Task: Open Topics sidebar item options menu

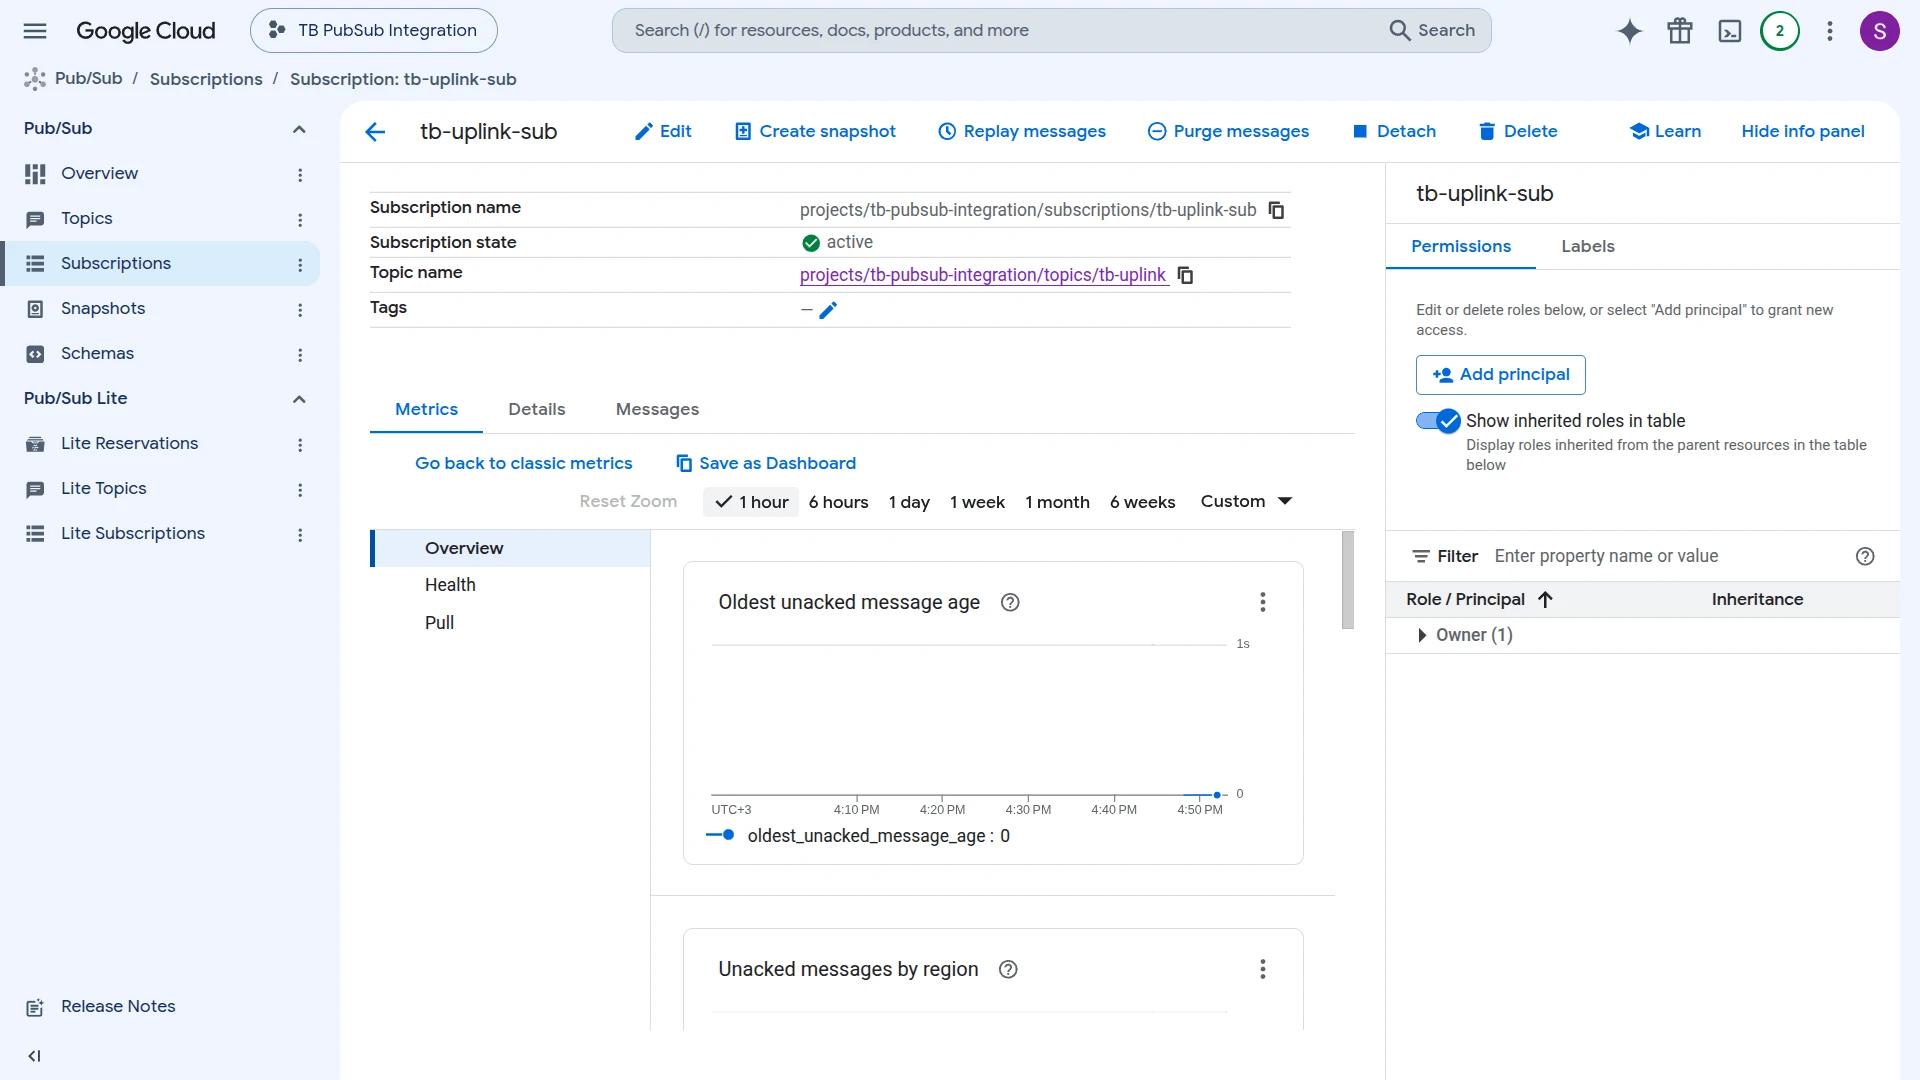Action: click(x=300, y=220)
